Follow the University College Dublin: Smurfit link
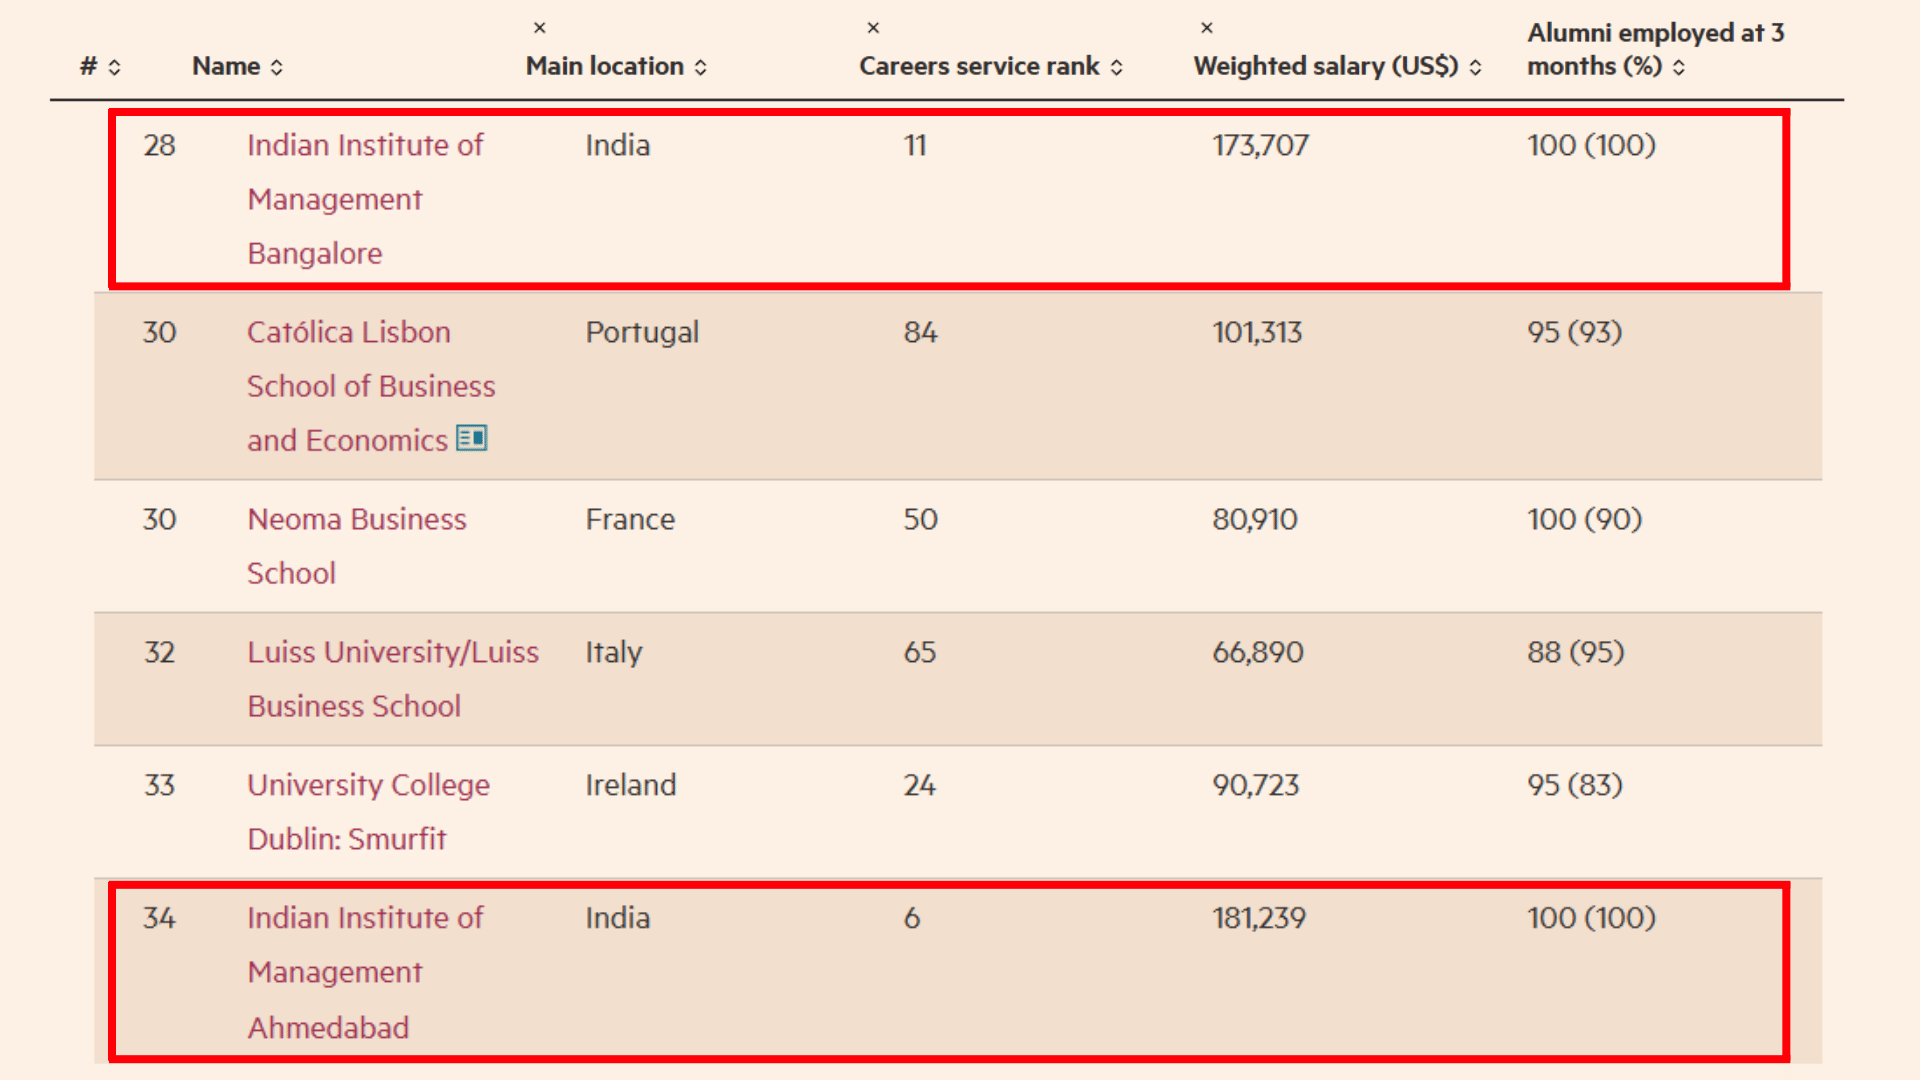This screenshot has height=1080, width=1920. coord(368,811)
